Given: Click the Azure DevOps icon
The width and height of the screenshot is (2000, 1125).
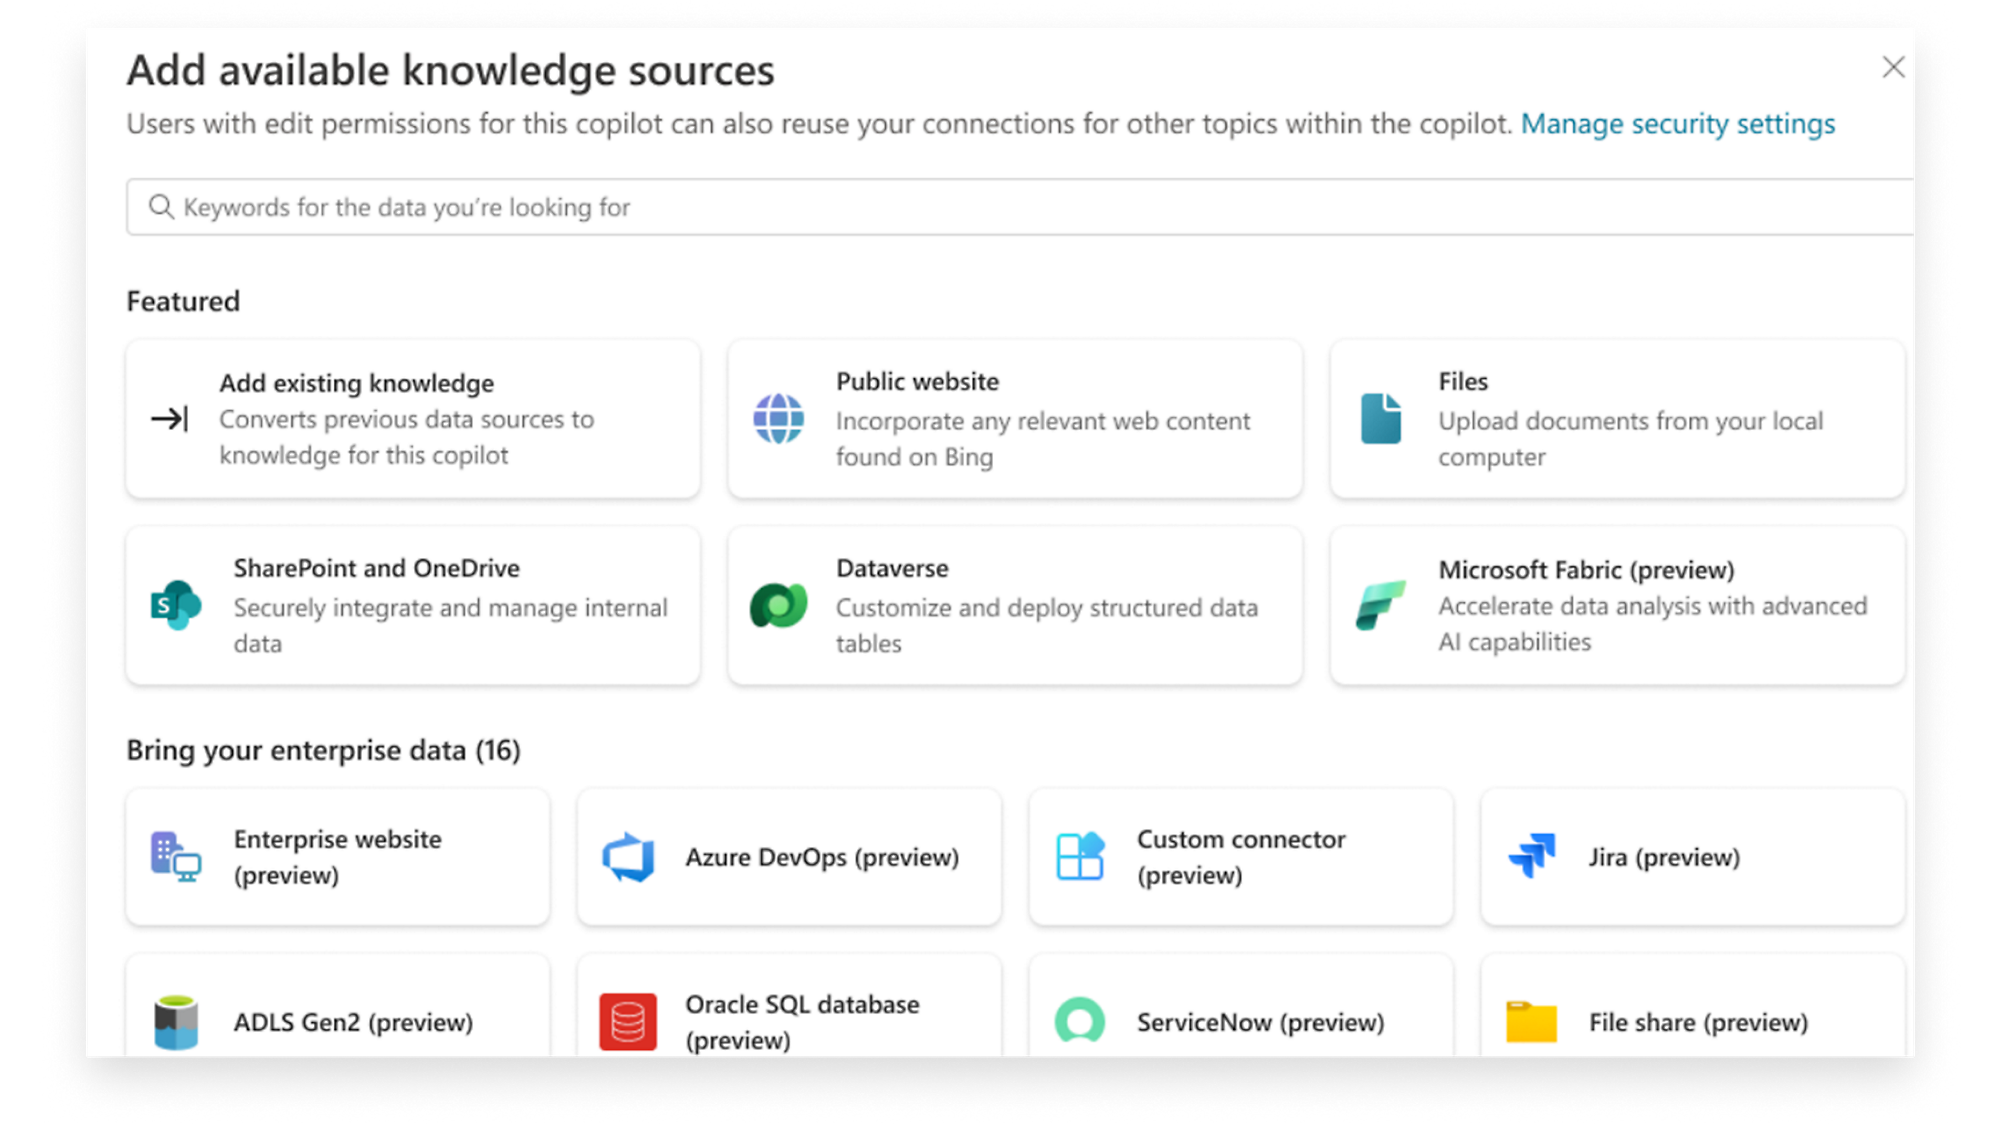Looking at the screenshot, I should (628, 857).
